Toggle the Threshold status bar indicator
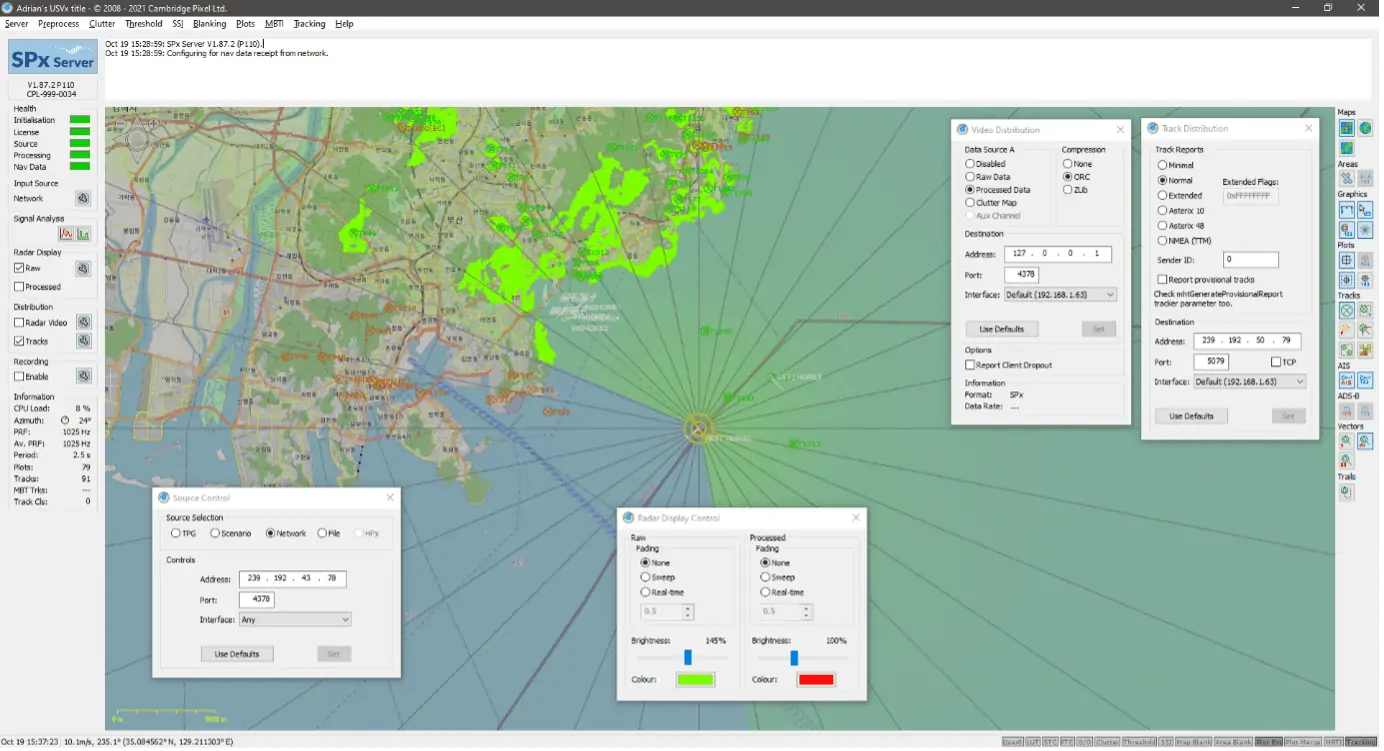Screen dimensions: 1384x751 pos(1141,743)
